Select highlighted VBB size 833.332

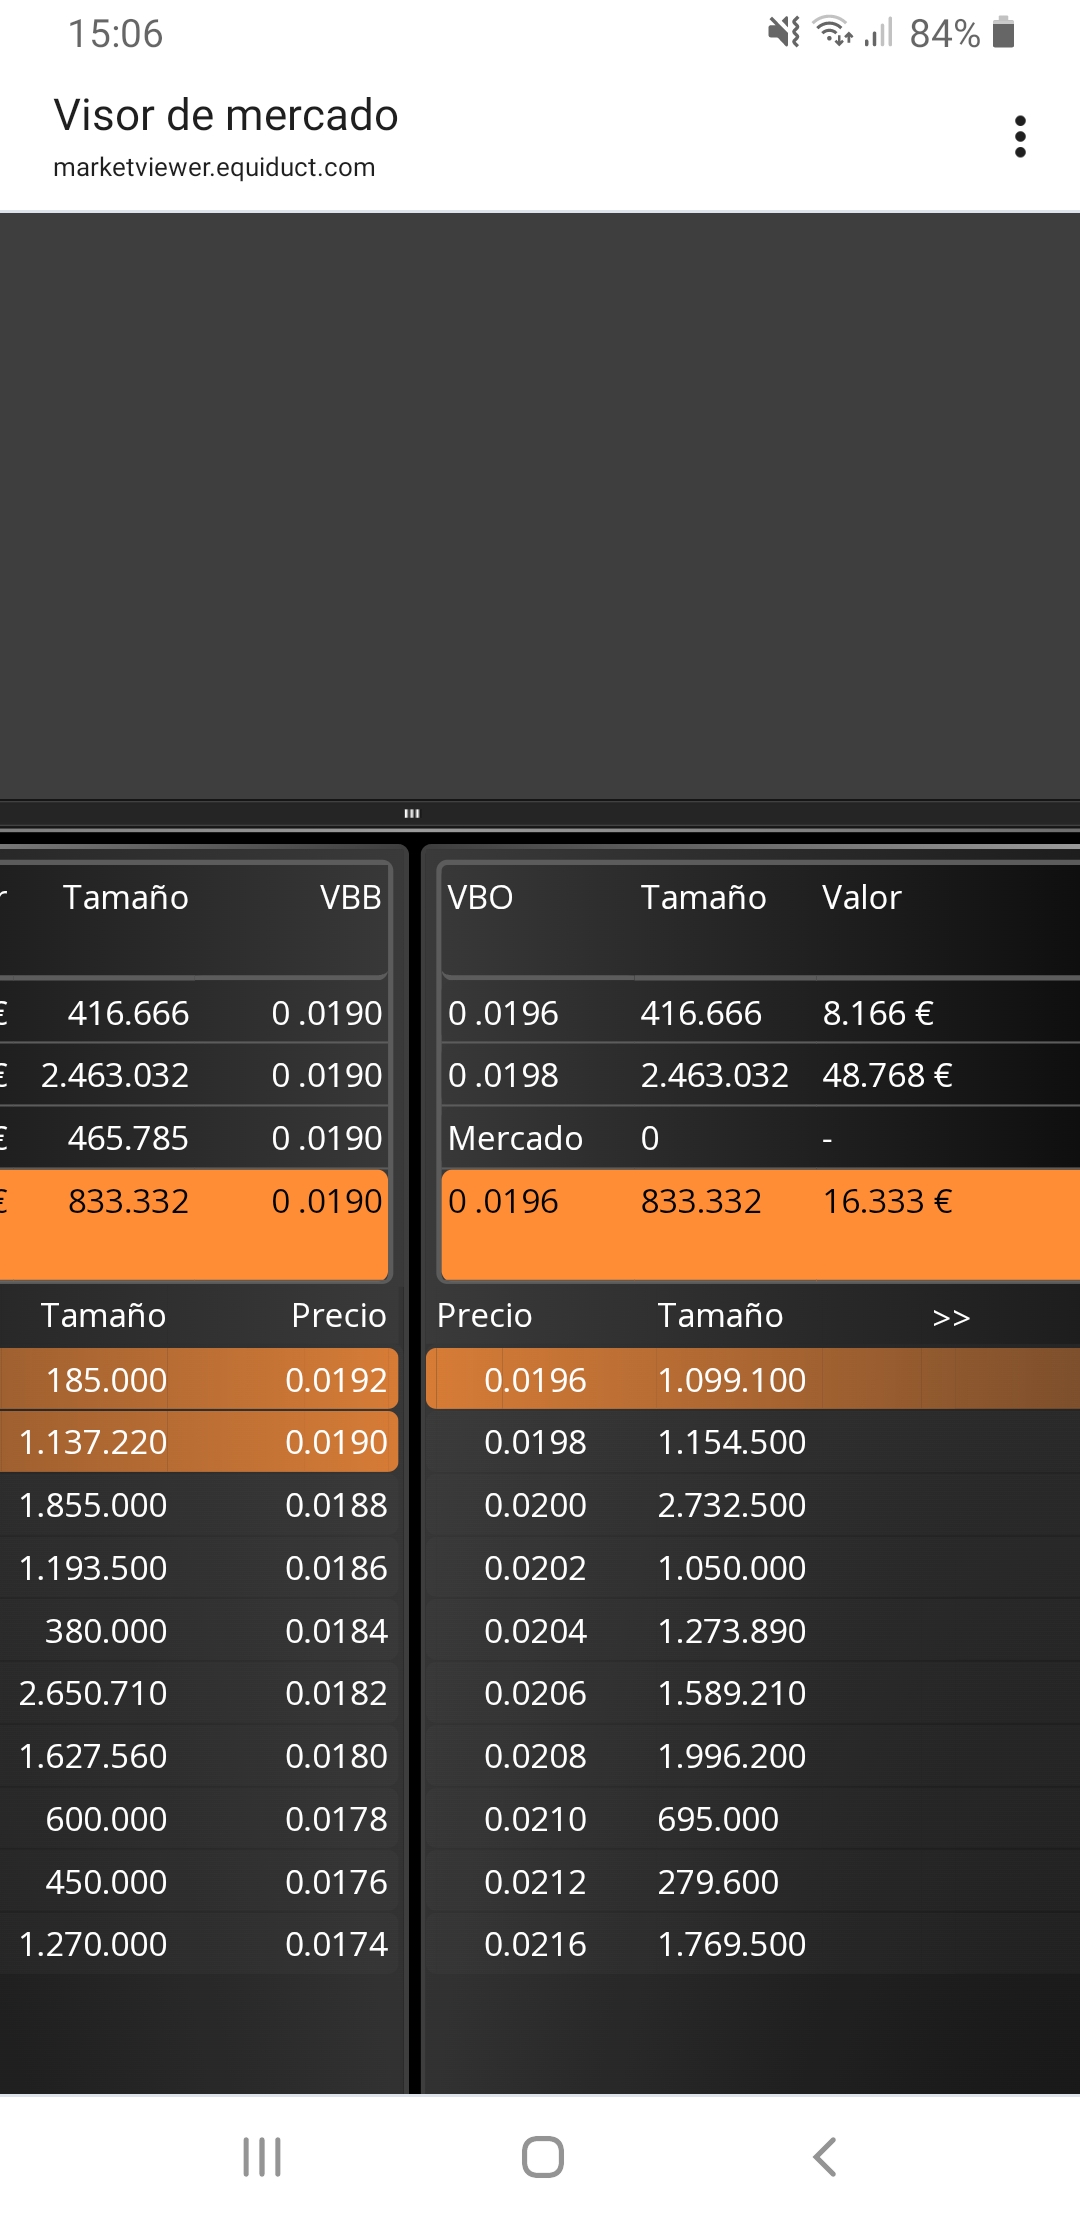[128, 1201]
